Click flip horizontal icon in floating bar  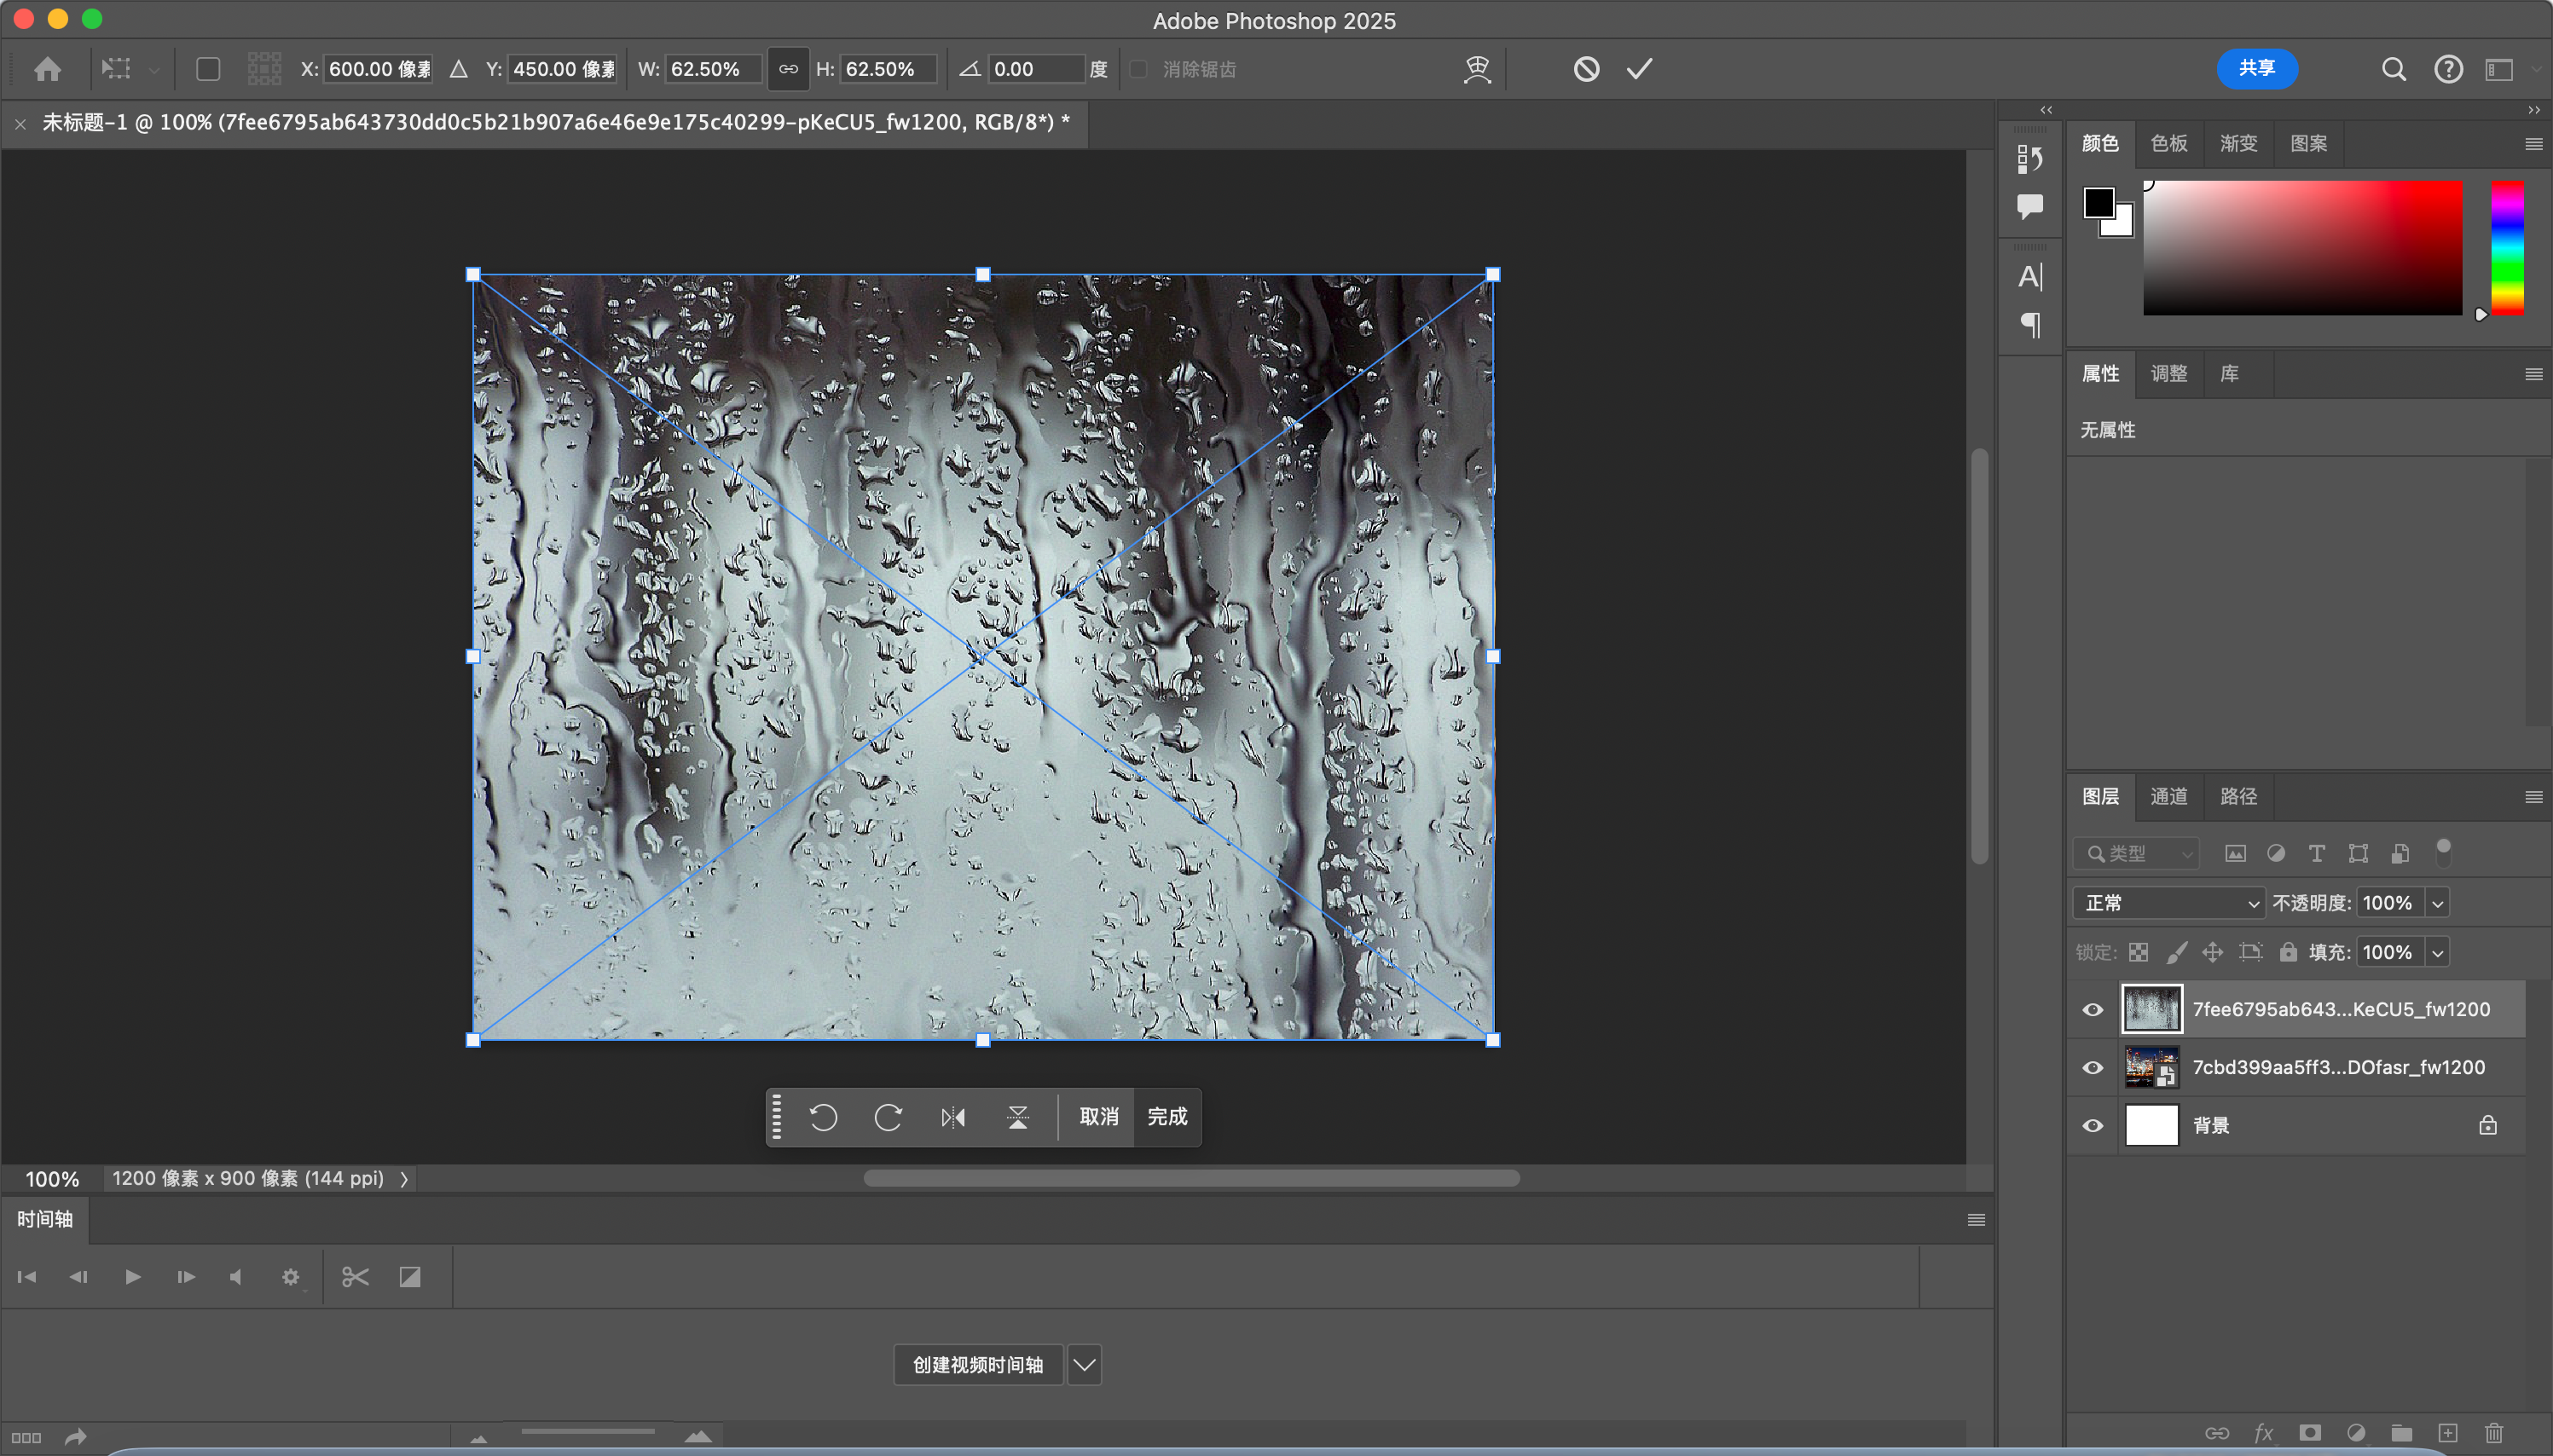pos(953,1117)
